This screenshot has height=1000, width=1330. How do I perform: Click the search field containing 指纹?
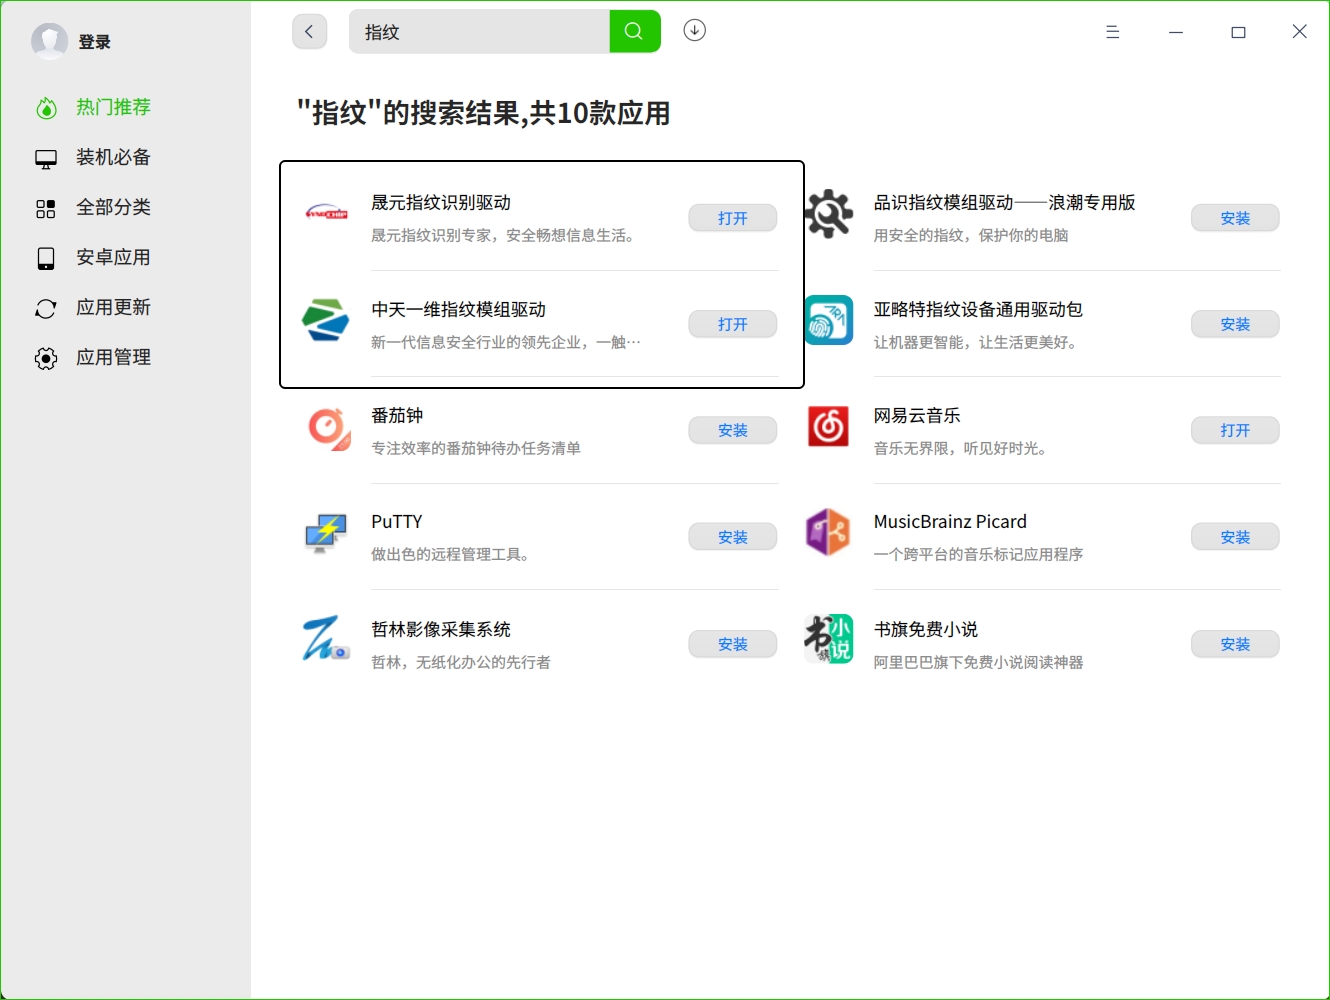click(480, 32)
